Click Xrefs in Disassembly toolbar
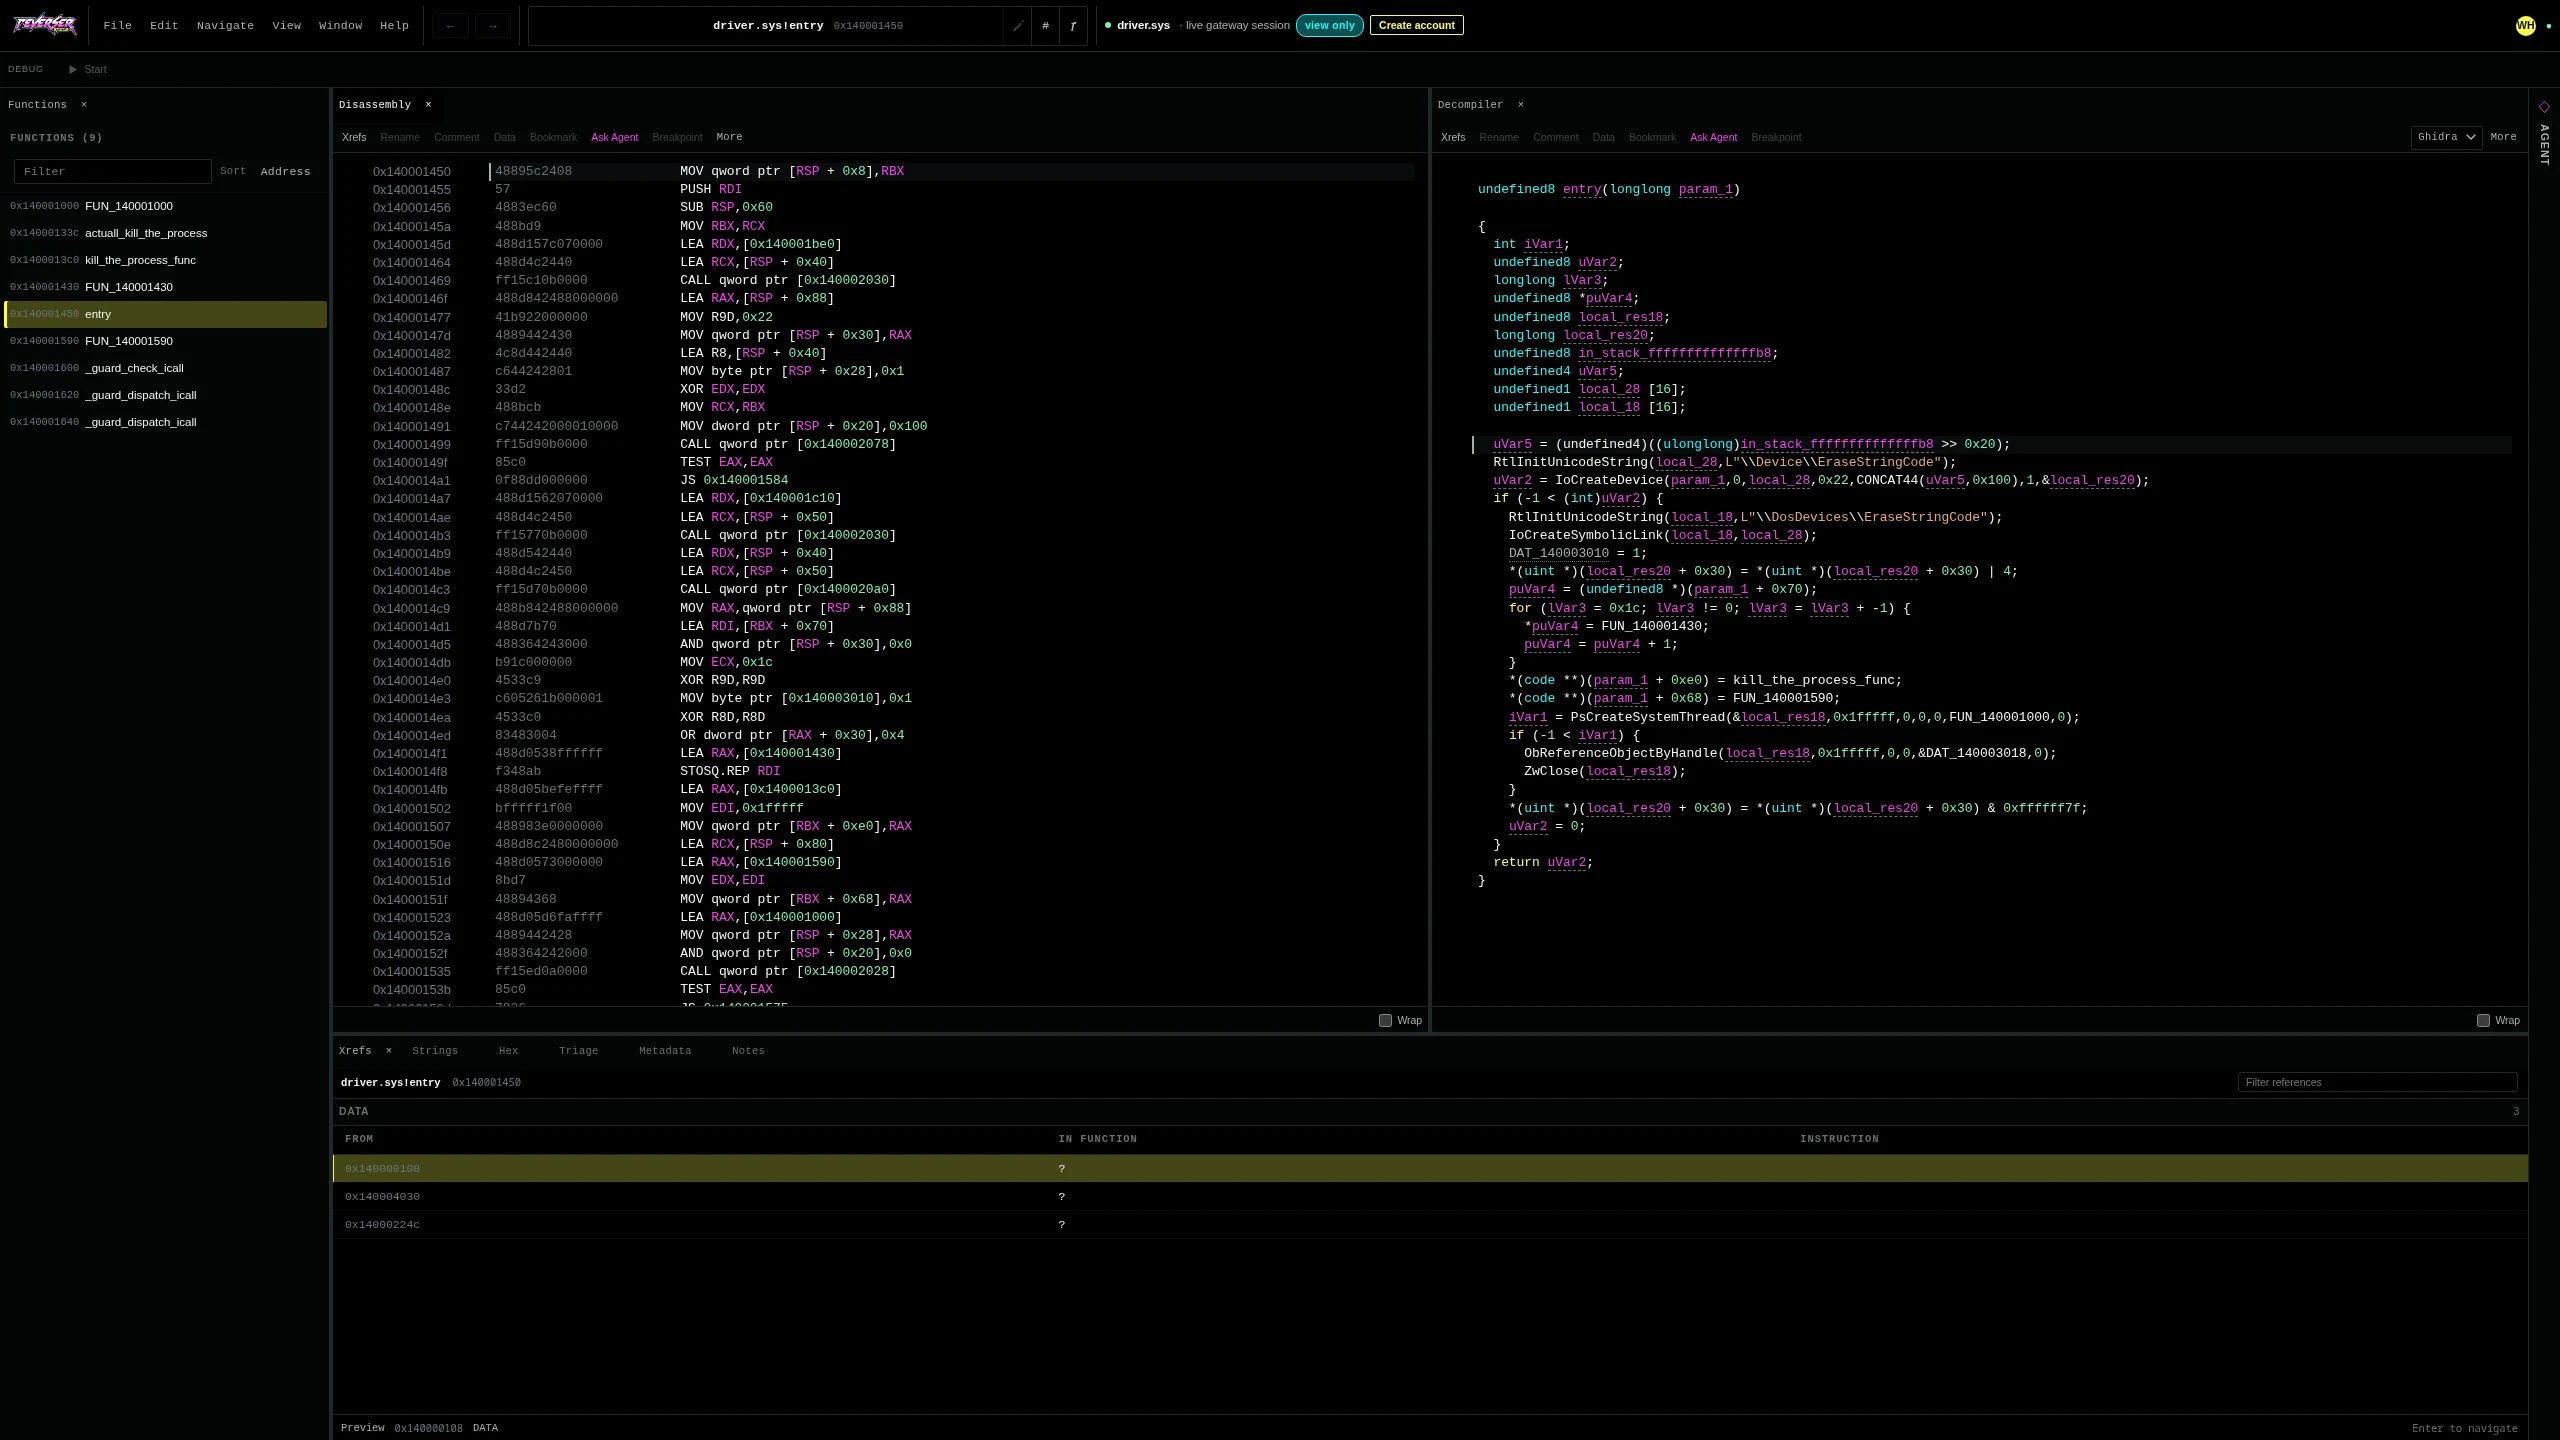Image resolution: width=2560 pixels, height=1440 pixels. click(x=354, y=137)
